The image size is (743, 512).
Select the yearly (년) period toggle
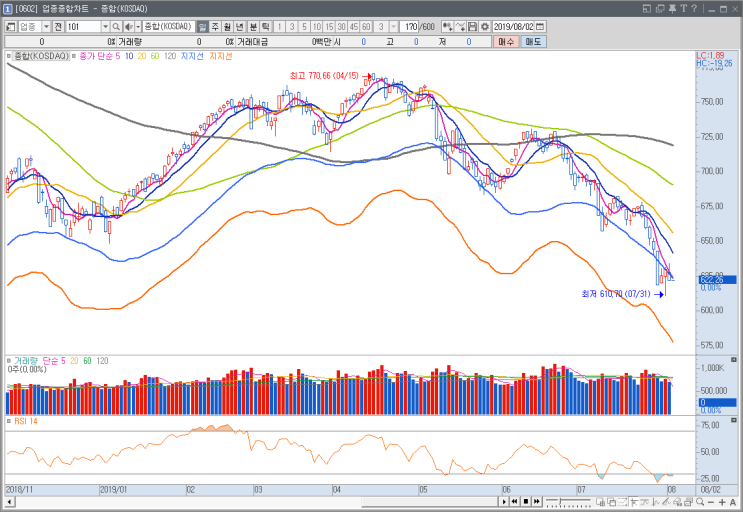tap(240, 27)
